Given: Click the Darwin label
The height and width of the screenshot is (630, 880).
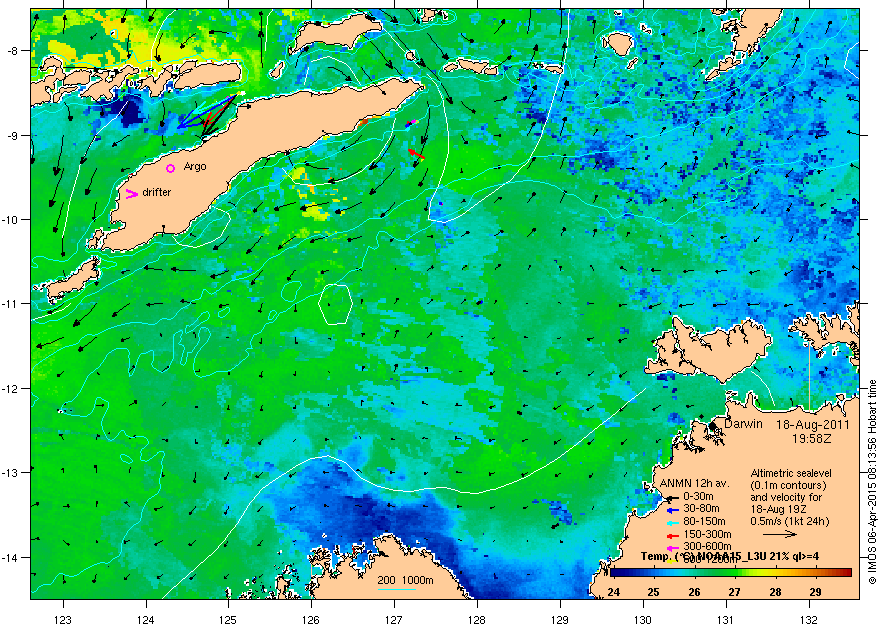Looking at the screenshot, I should point(743,424).
